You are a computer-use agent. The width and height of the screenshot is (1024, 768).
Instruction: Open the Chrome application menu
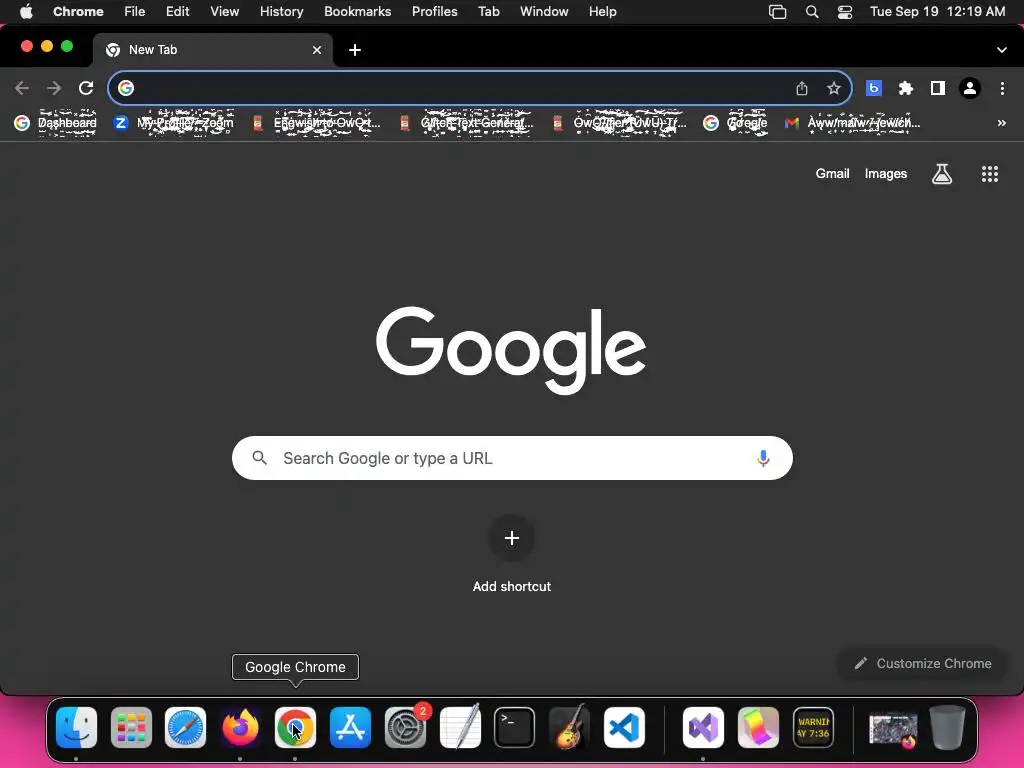click(x=78, y=12)
